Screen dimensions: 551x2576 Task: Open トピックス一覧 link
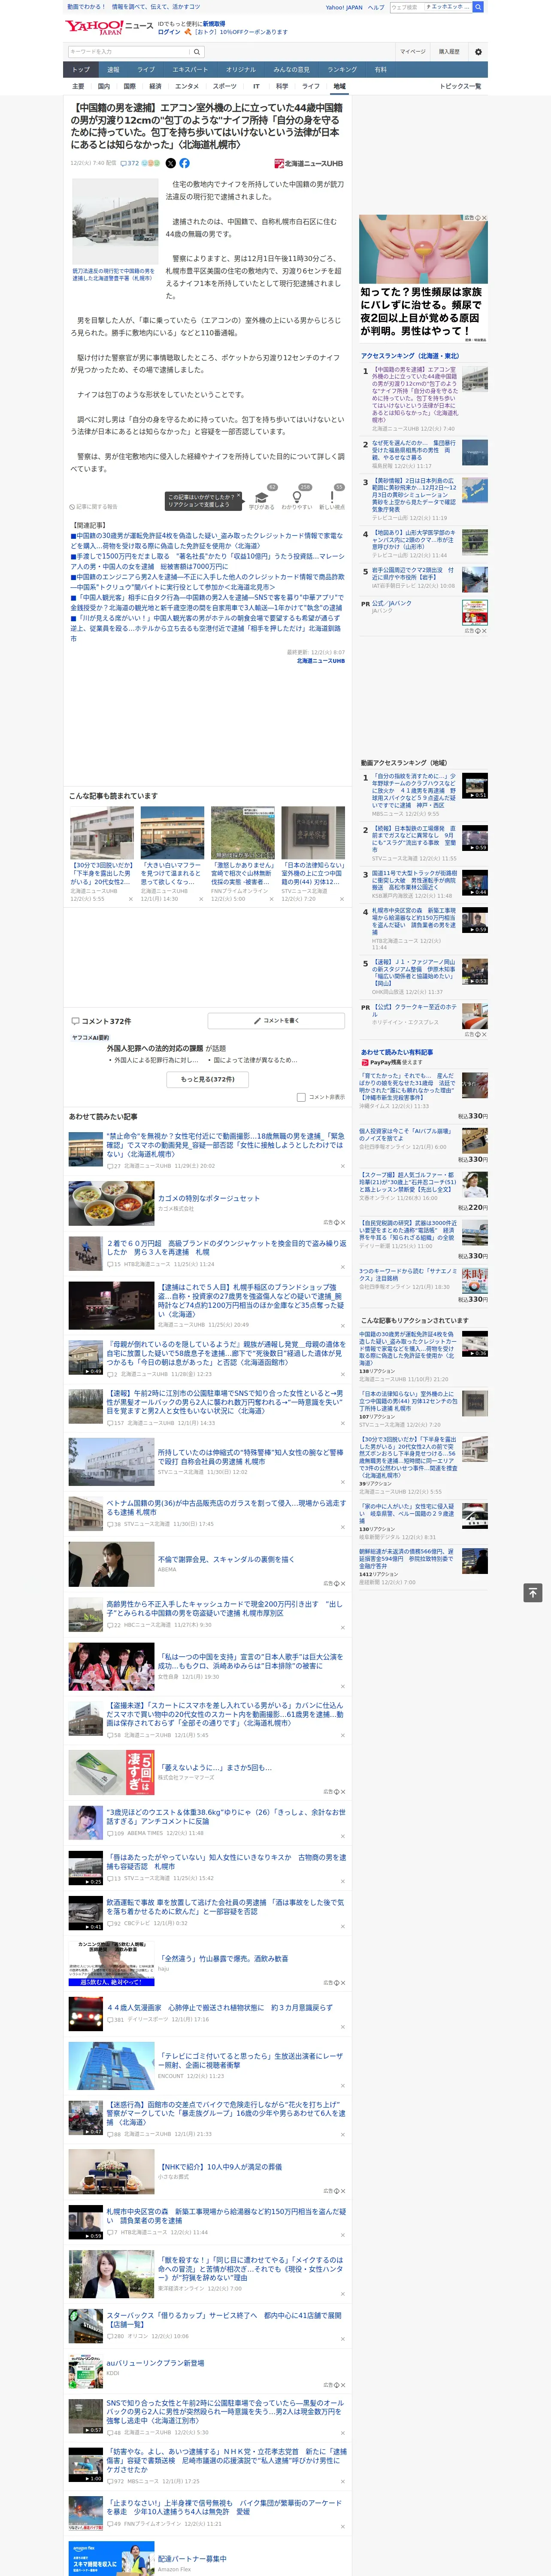pos(460,86)
